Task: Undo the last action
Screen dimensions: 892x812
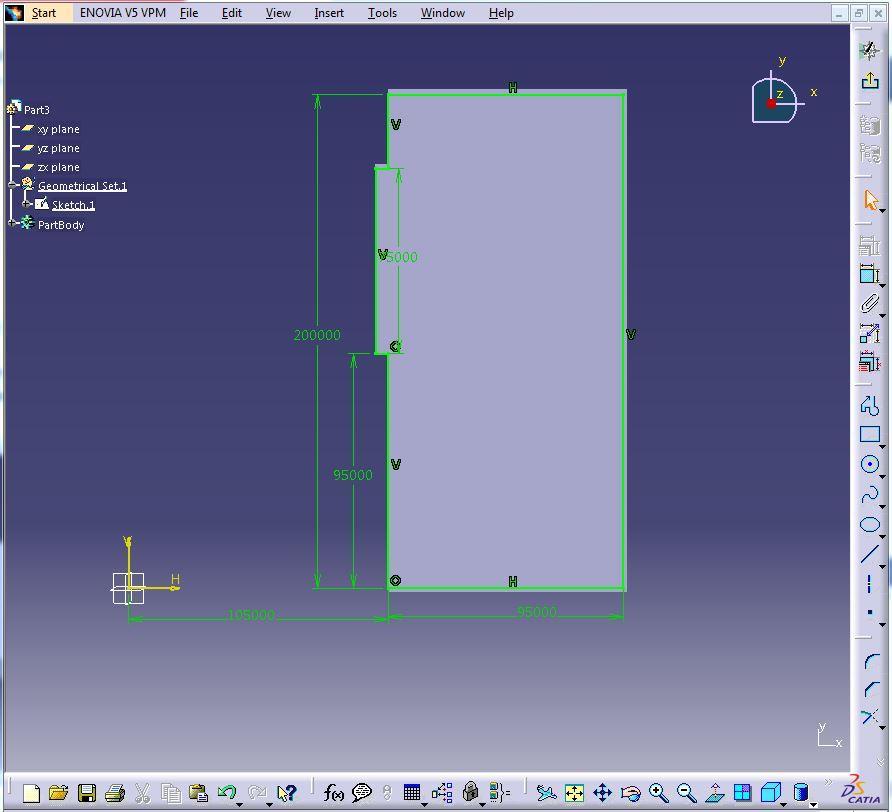Action: 226,792
